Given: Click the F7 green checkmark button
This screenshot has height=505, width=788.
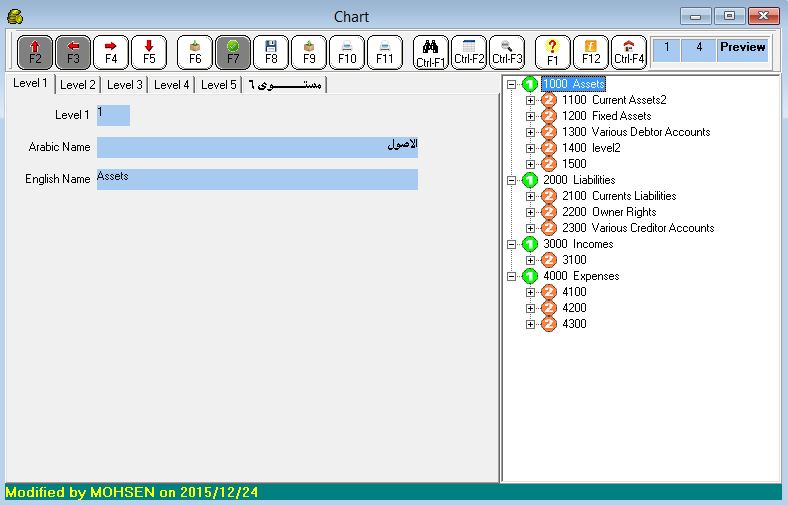Looking at the screenshot, I should 233,52.
